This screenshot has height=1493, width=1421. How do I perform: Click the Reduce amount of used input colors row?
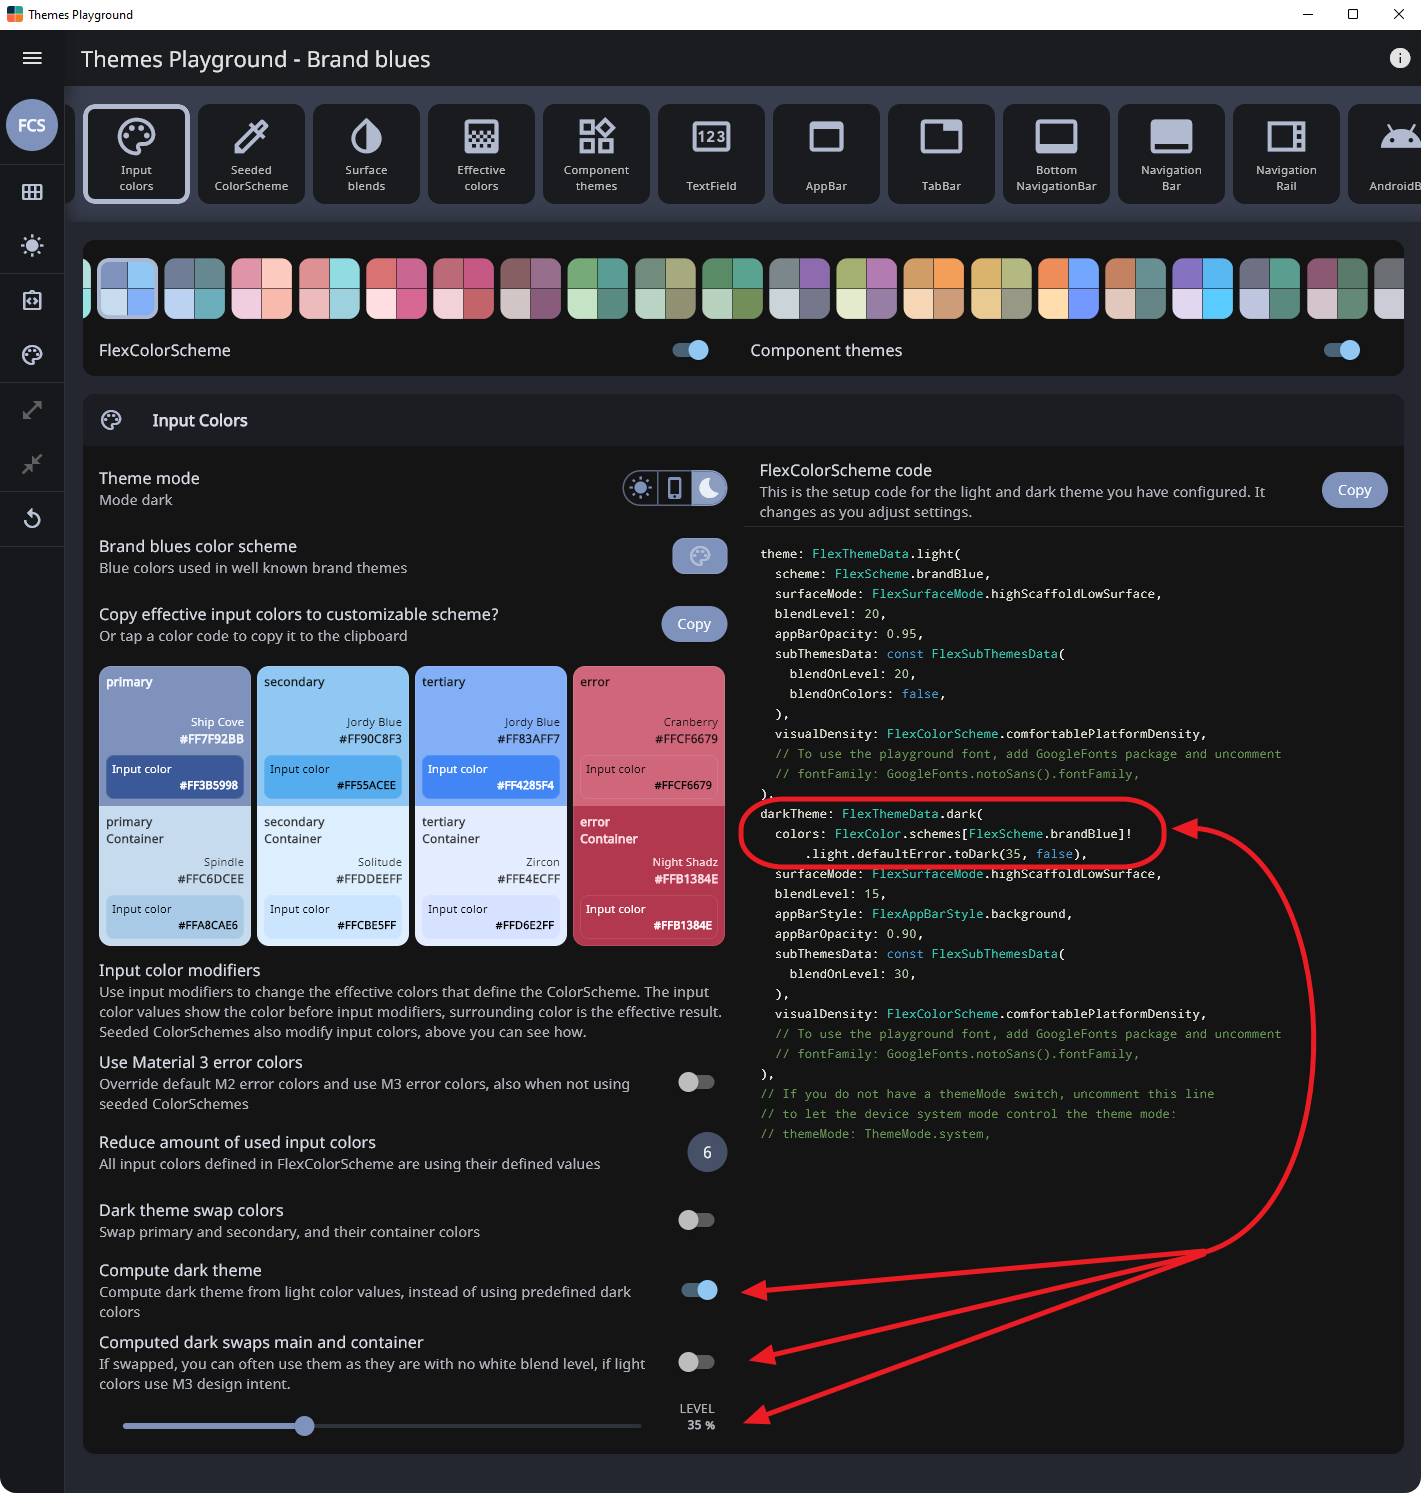click(412, 1153)
